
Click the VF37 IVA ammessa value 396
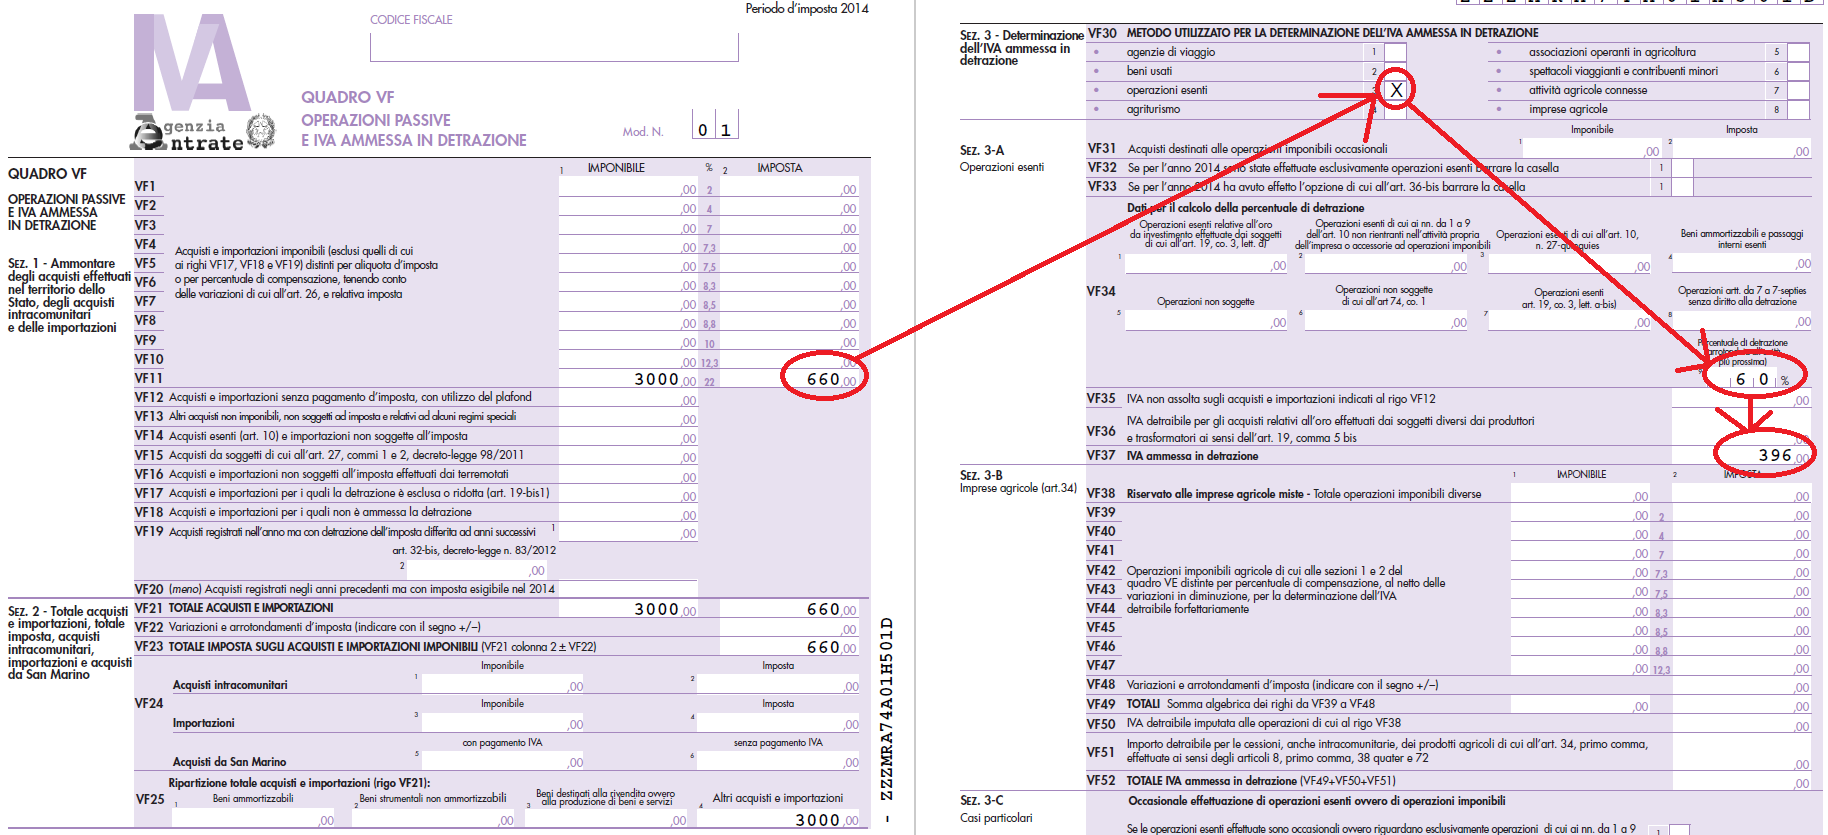[1765, 456]
